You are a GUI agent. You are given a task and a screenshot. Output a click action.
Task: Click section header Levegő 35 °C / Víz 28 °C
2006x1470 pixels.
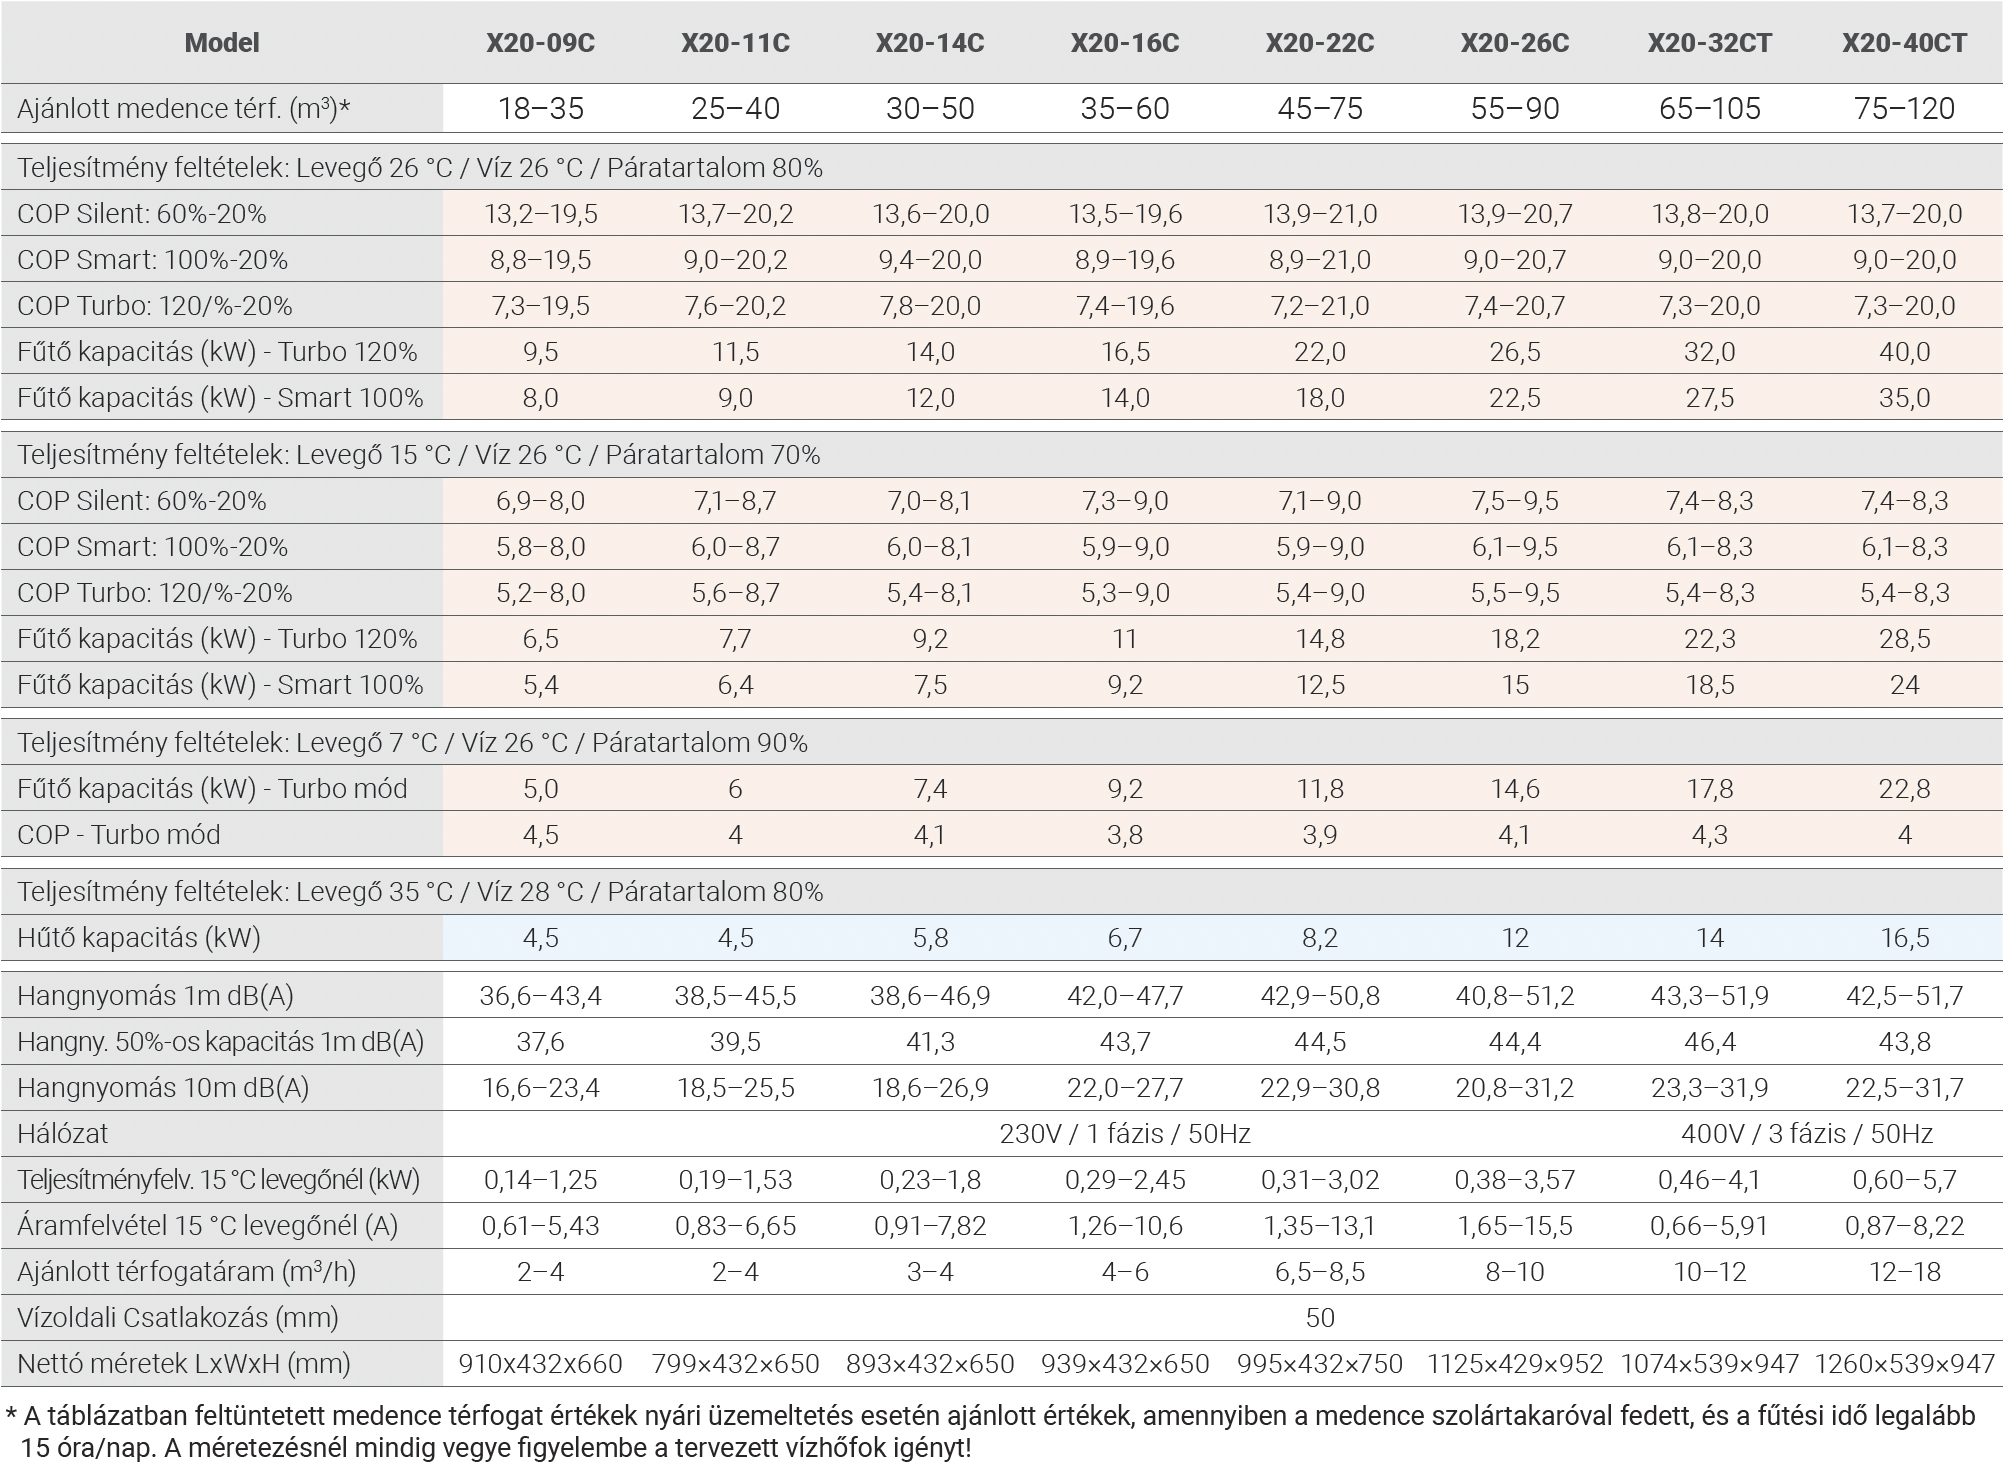[x=420, y=892]
